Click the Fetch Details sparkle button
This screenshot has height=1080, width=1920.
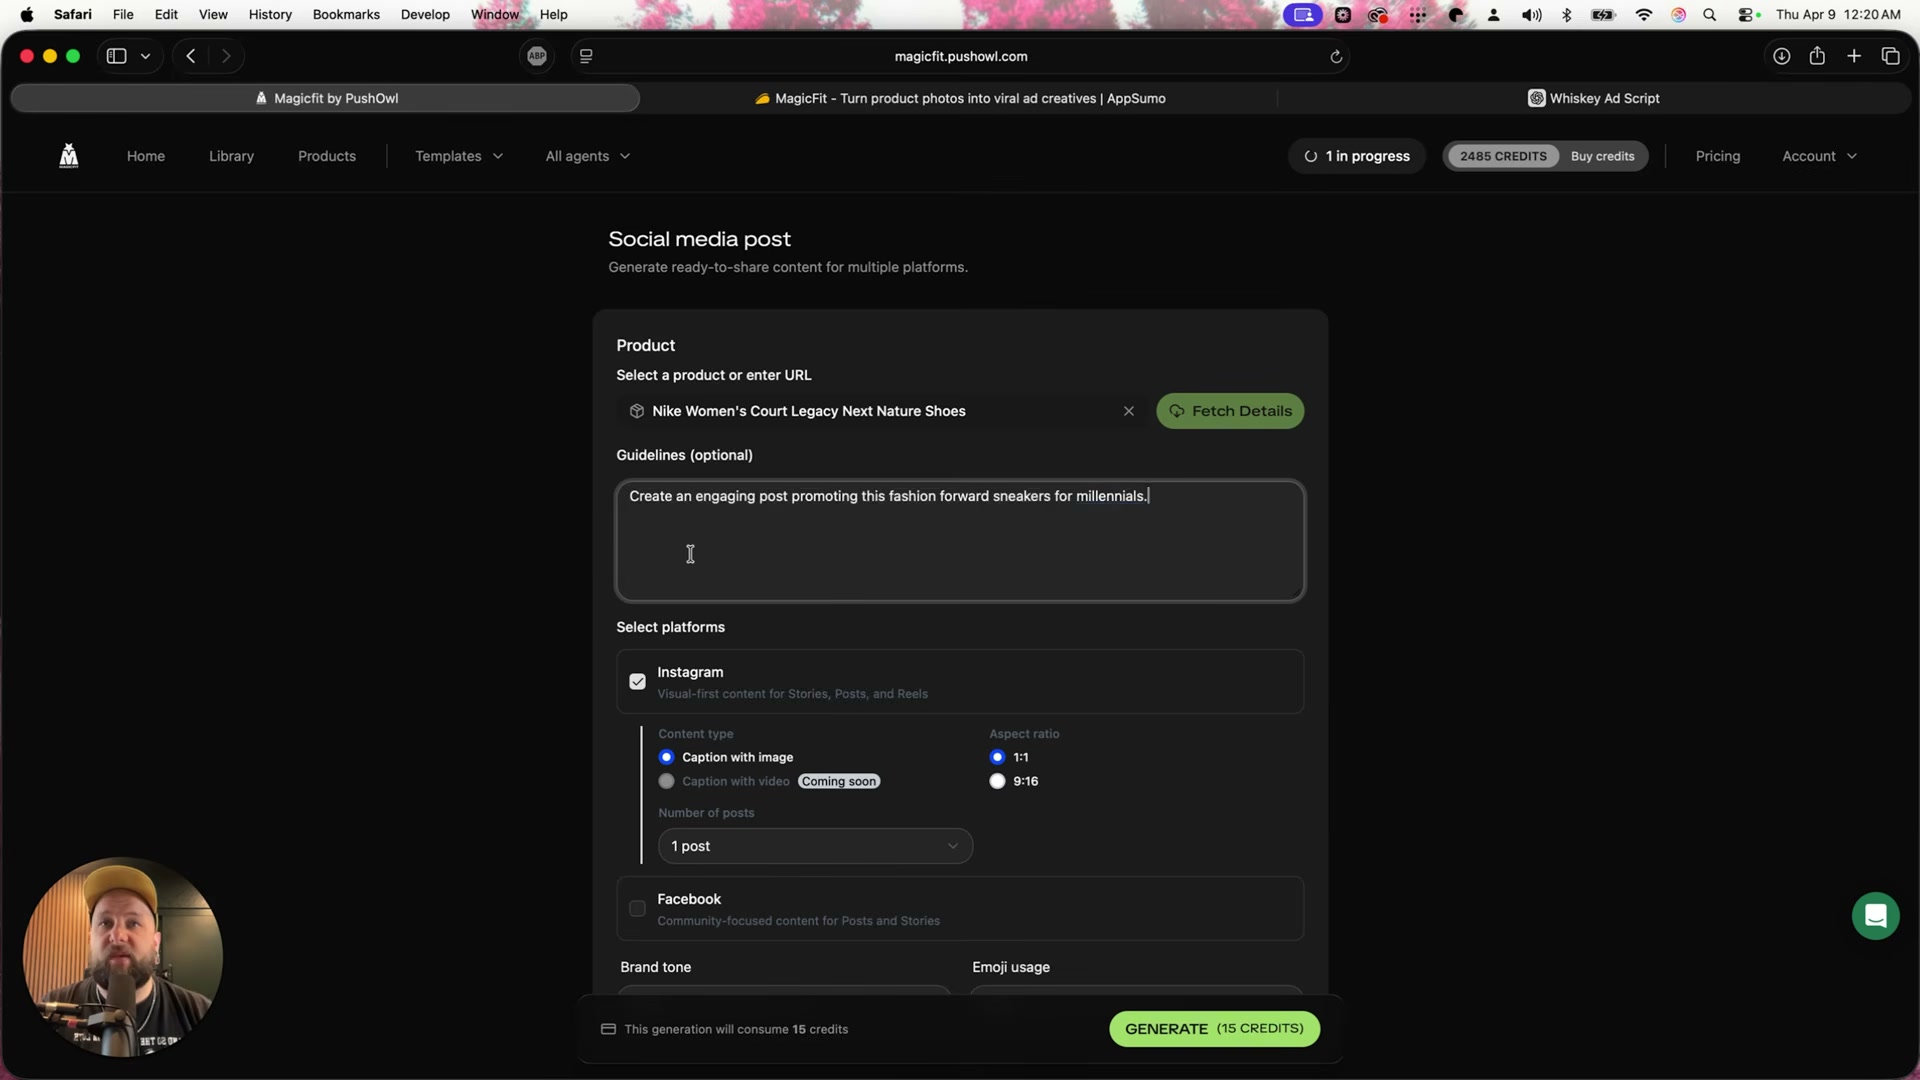[1230, 411]
